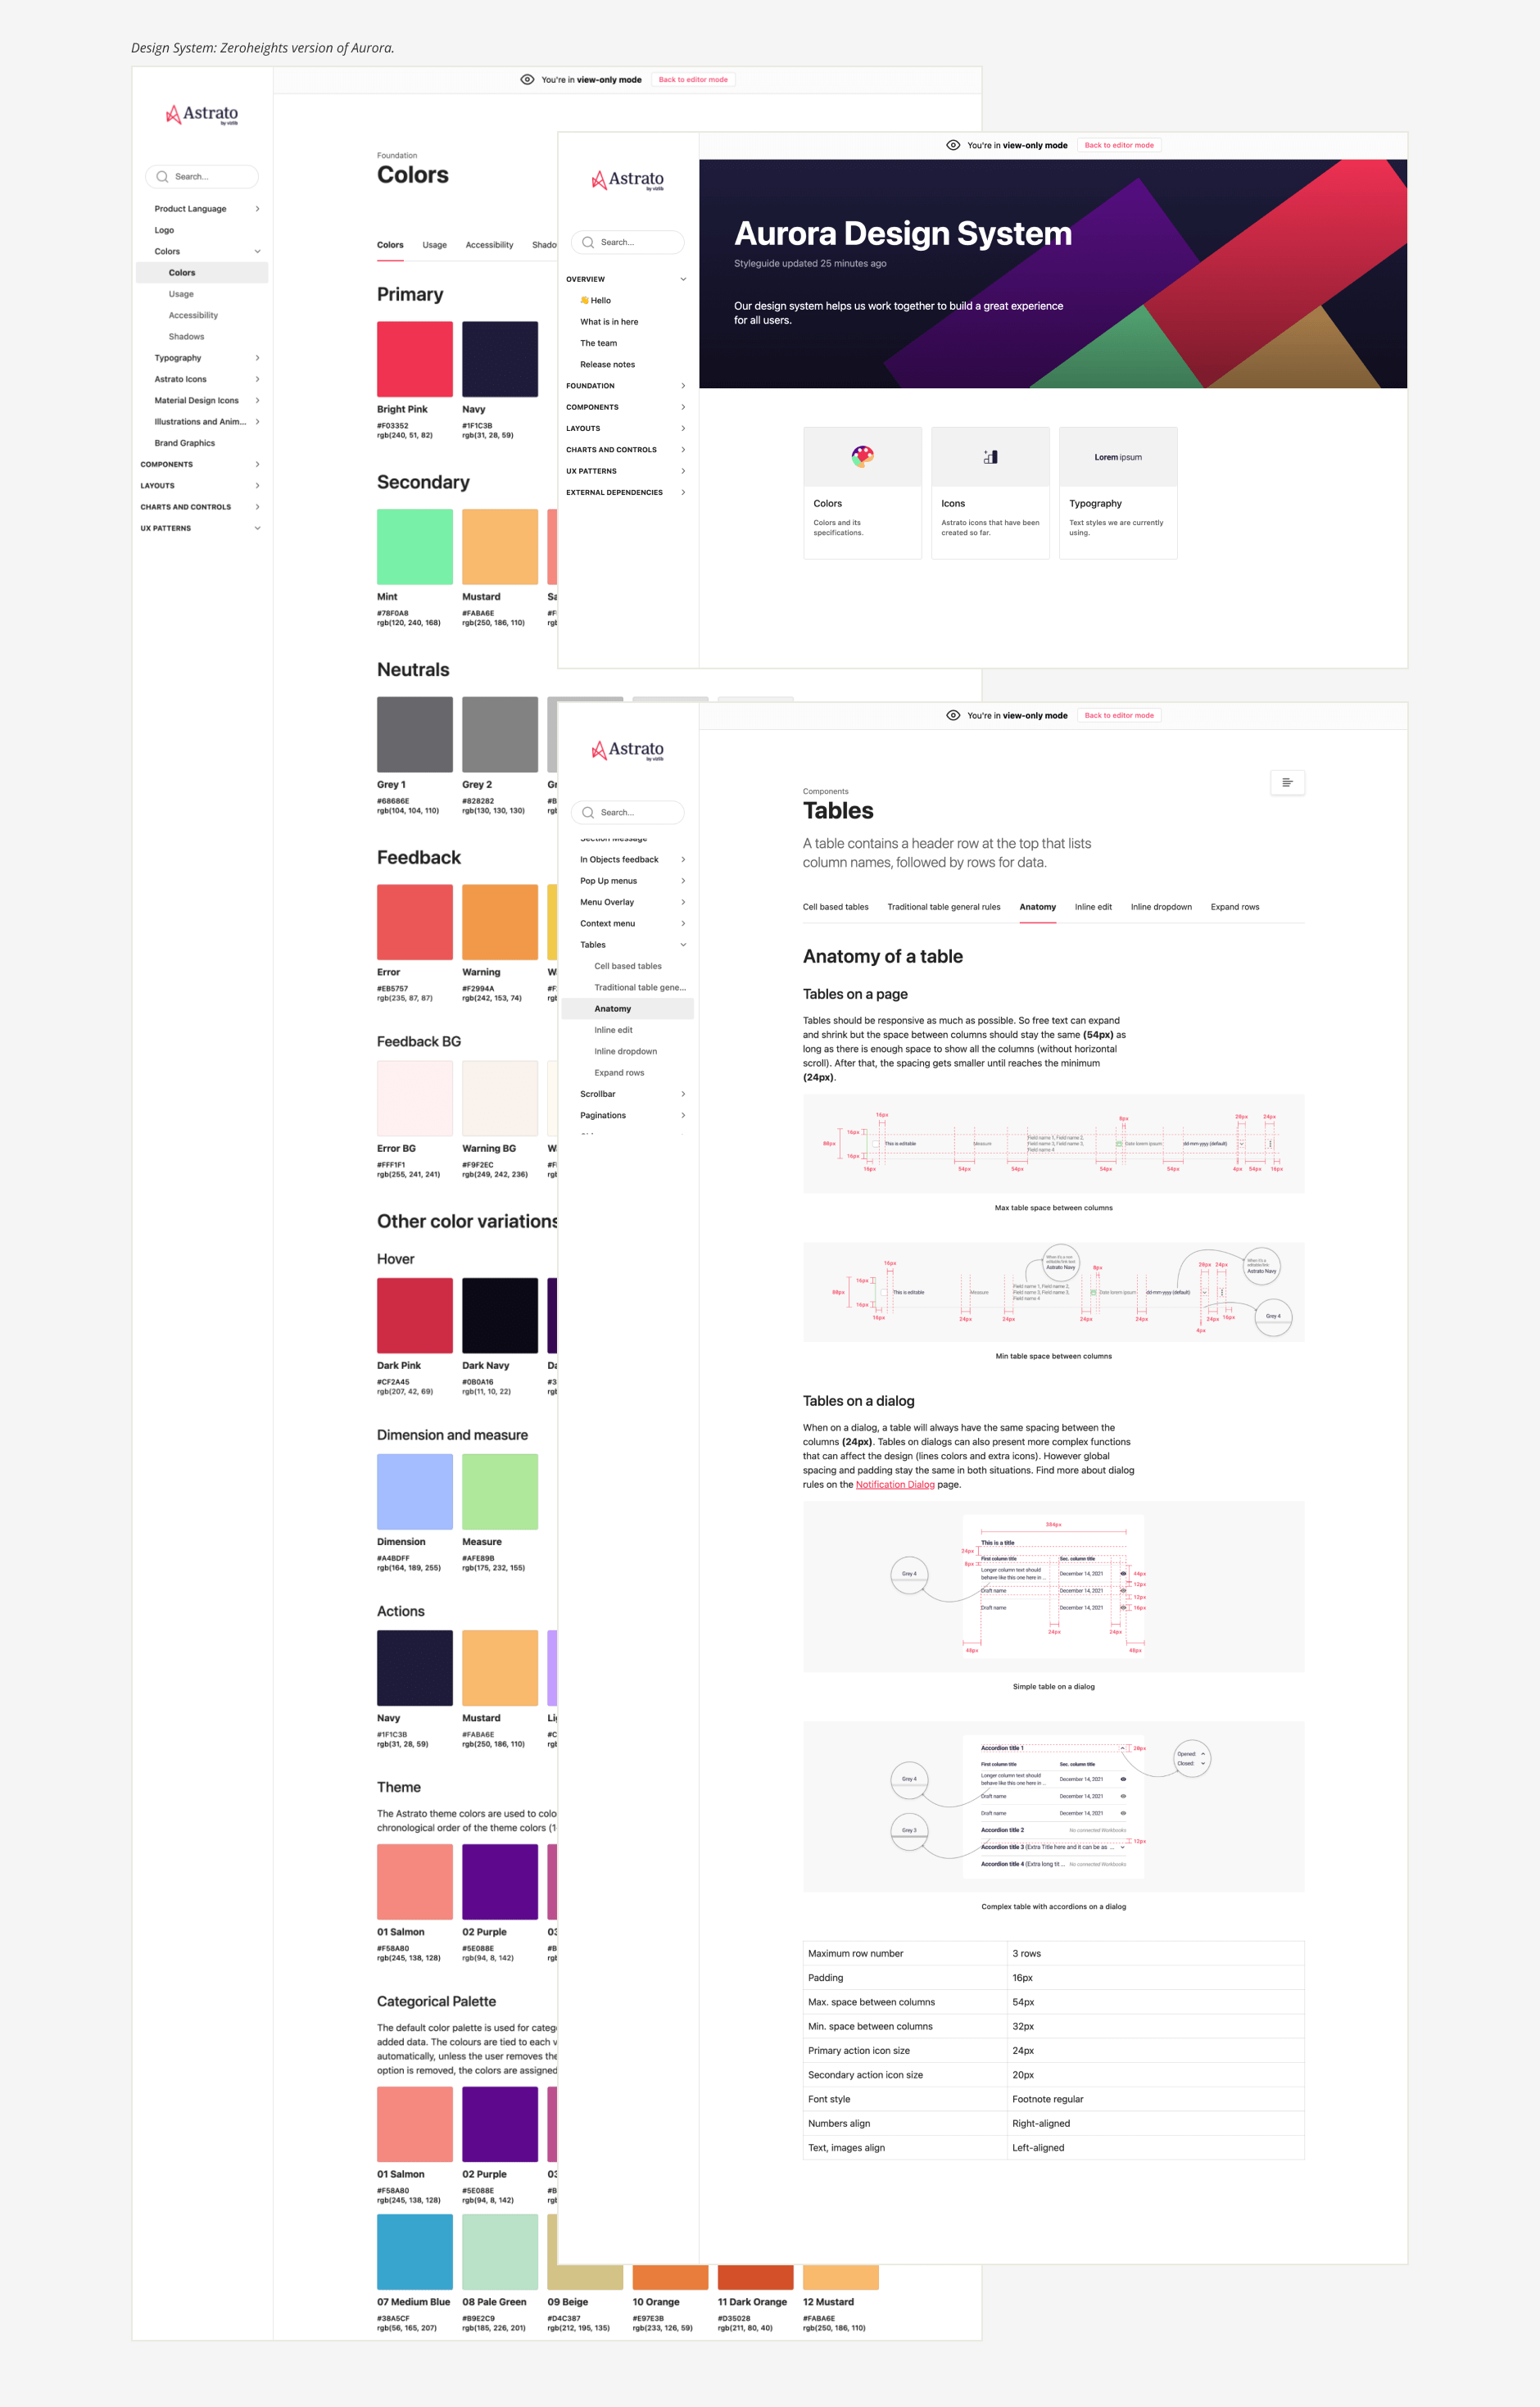Screen dimensions: 1540x2407
Task: Click the Max table space between columns diagram
Action: pos(1053,1144)
